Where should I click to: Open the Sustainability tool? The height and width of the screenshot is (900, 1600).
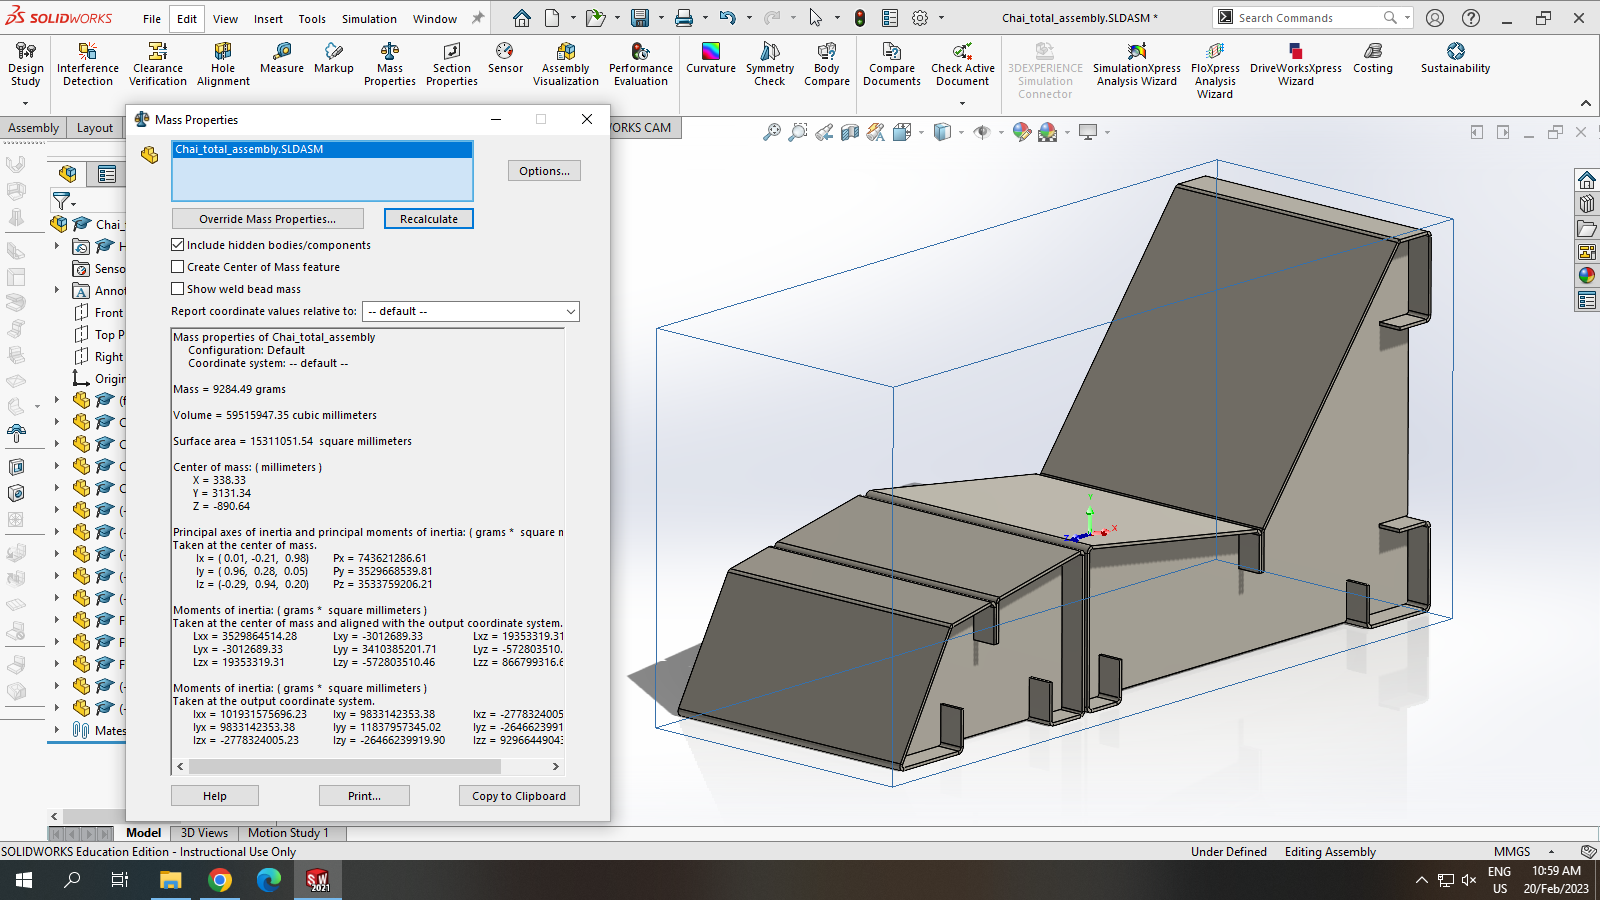tap(1455, 58)
